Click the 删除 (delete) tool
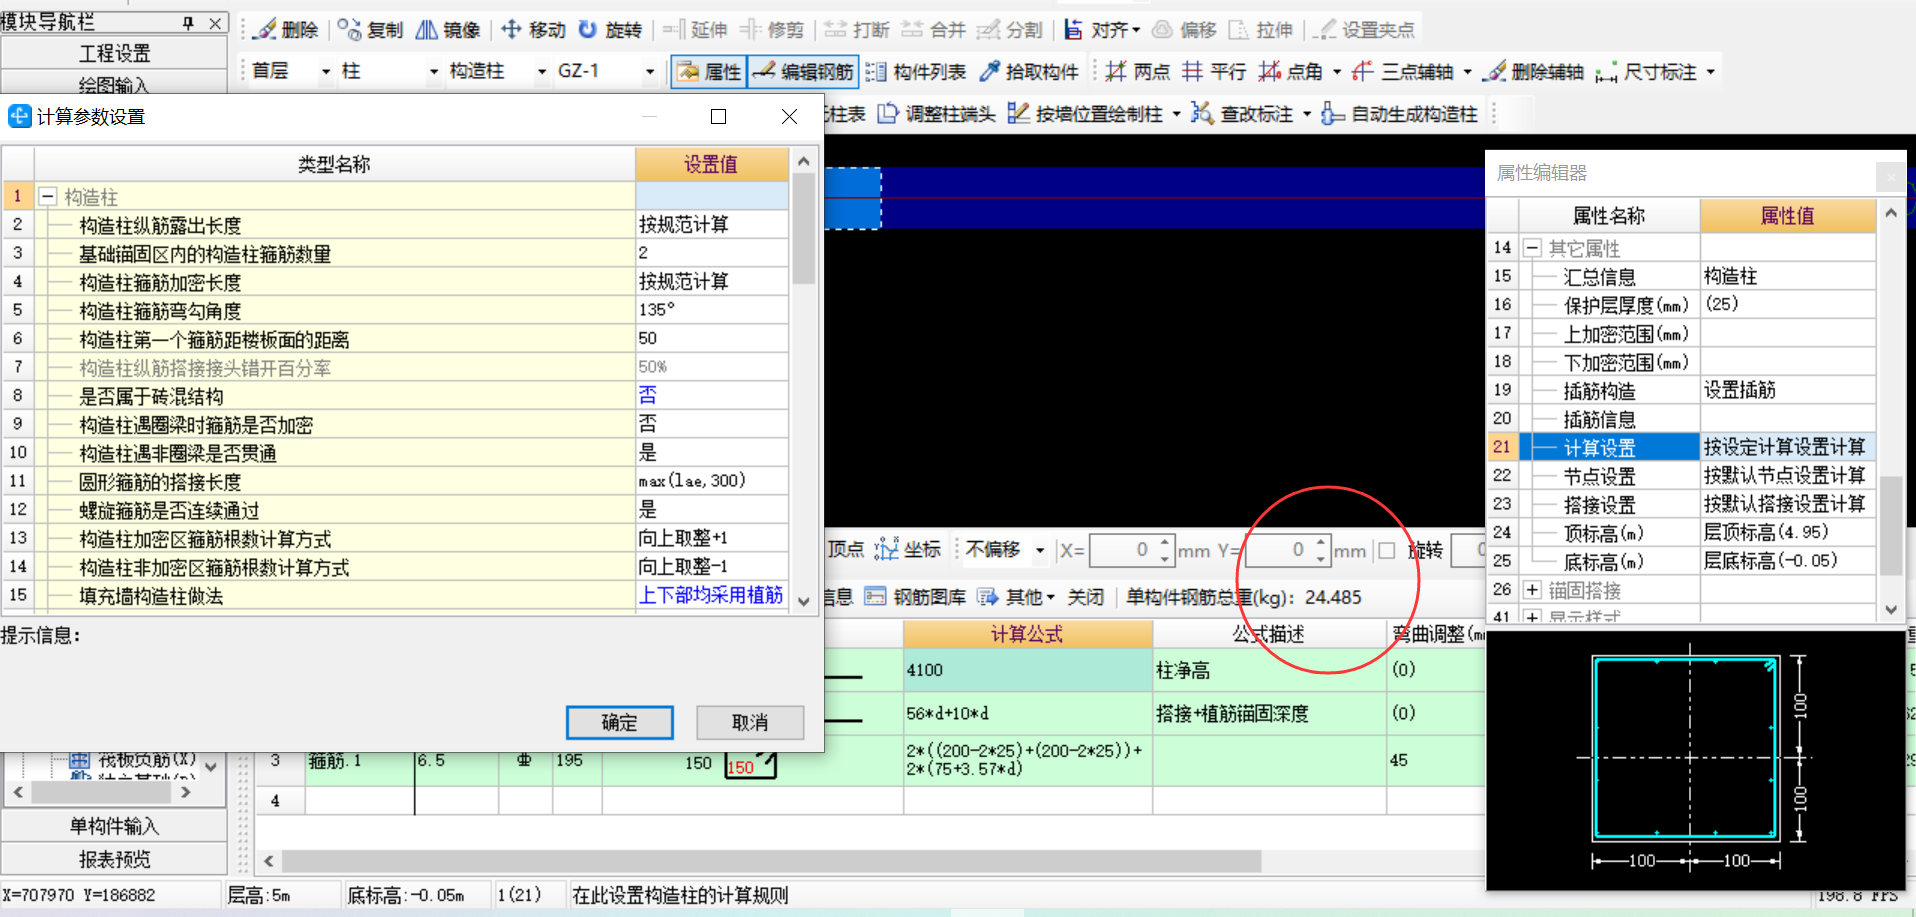This screenshot has height=917, width=1916. coord(285,30)
